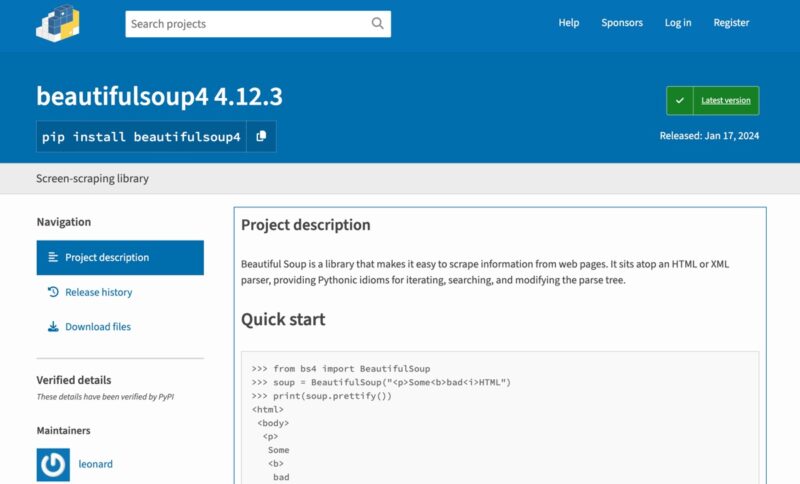Click the Project description list icon

click(x=53, y=257)
